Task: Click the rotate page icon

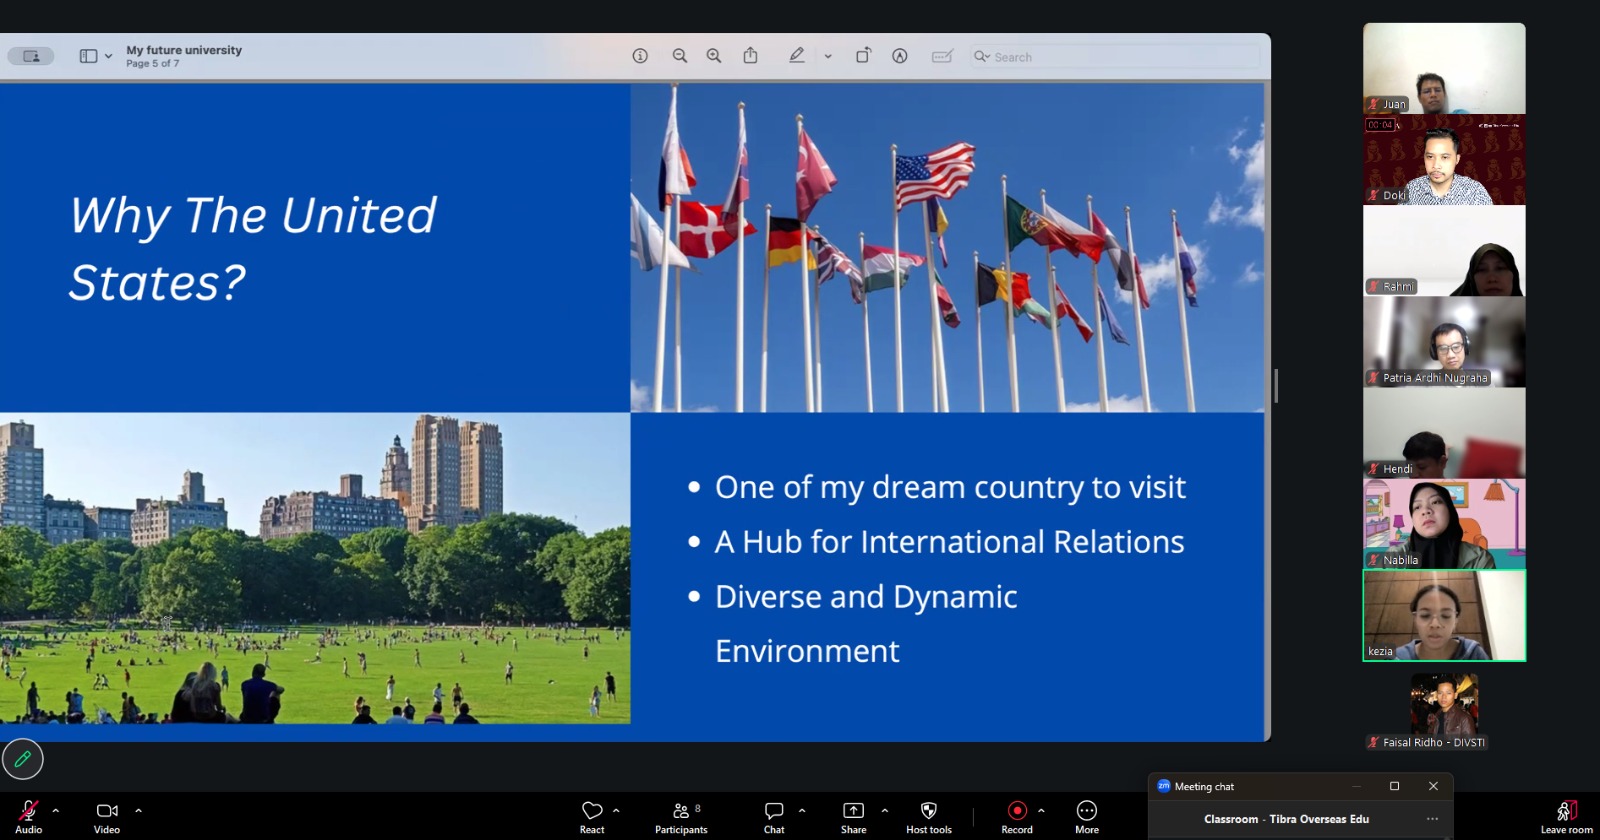Action: pyautogui.click(x=863, y=56)
